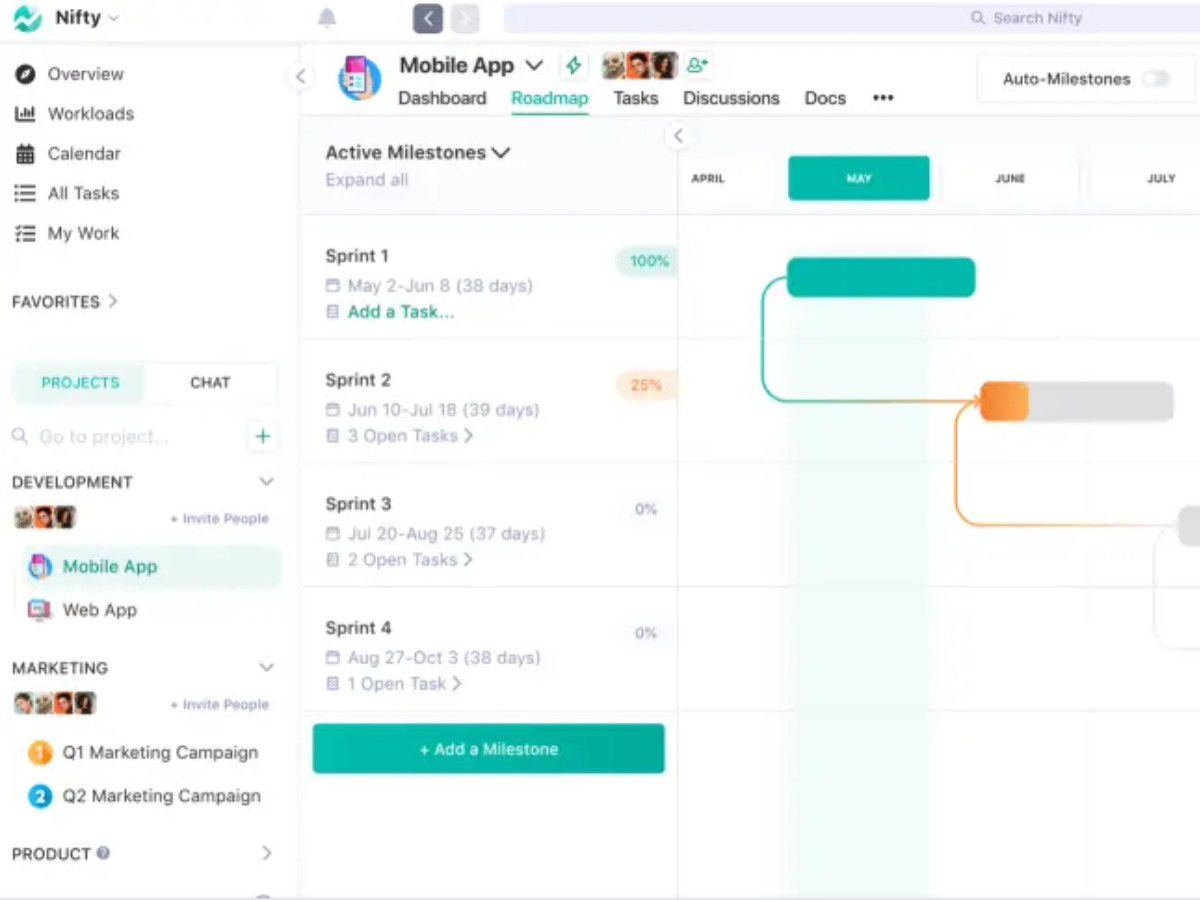This screenshot has height=900, width=1200.
Task: Click the Go to project input
Action: (x=125, y=437)
